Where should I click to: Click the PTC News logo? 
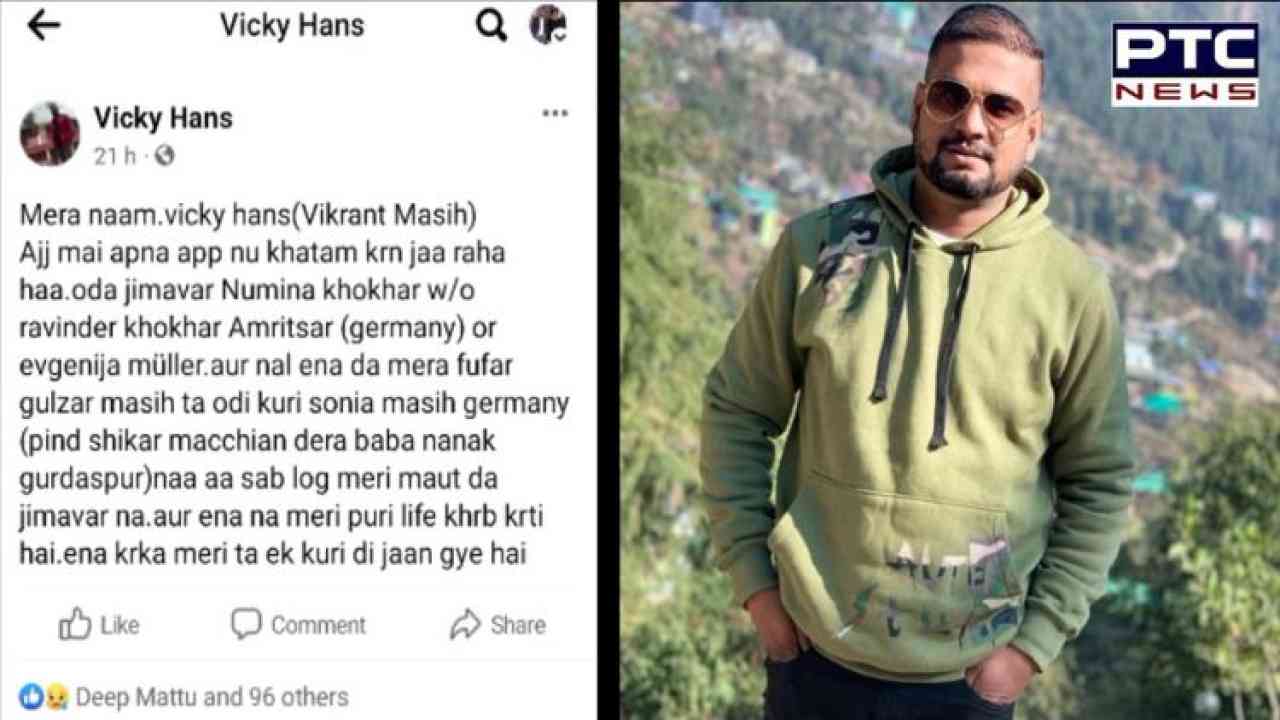point(1185,64)
